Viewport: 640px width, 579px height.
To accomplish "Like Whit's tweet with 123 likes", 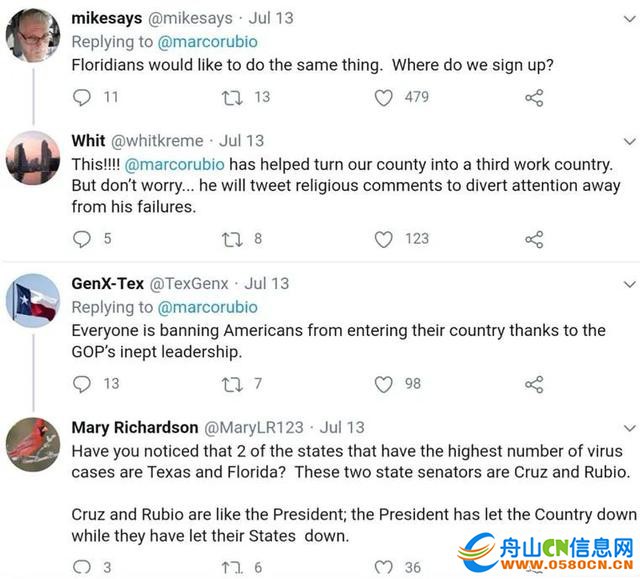I will coord(383,239).
